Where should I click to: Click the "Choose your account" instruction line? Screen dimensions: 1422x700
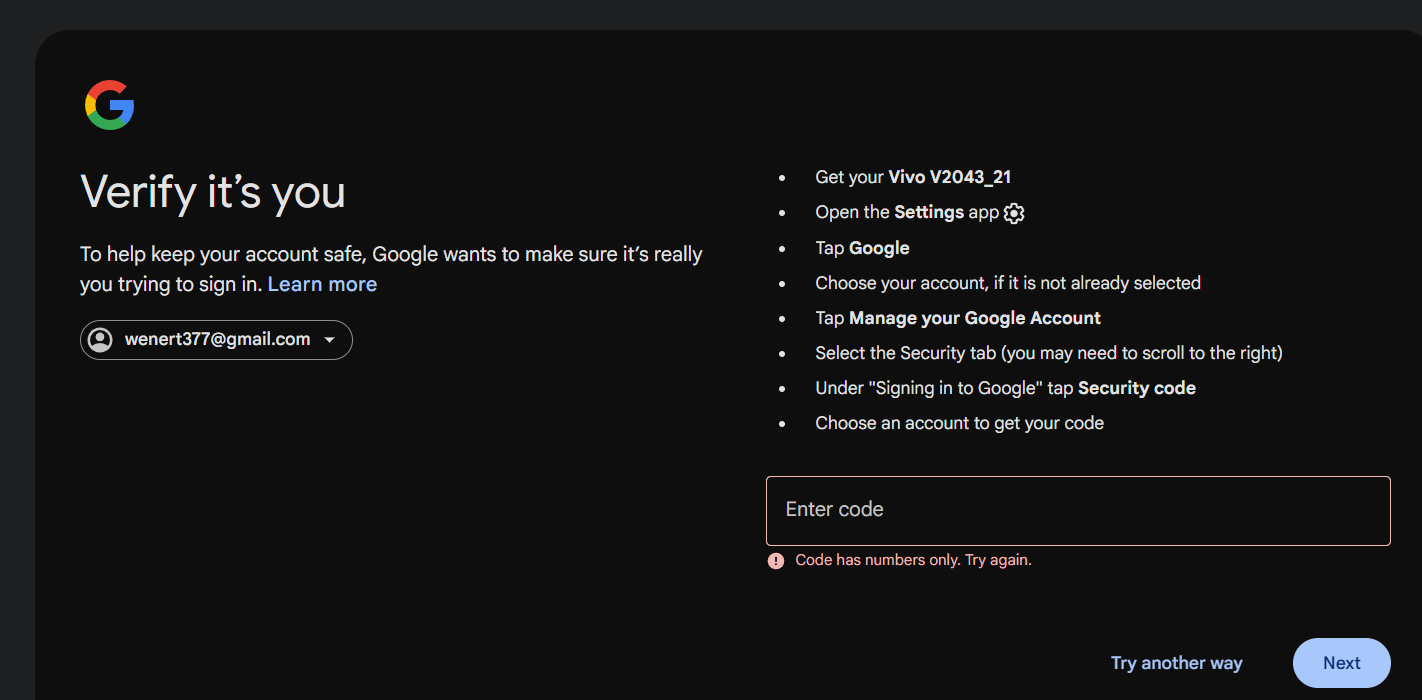[1008, 283]
